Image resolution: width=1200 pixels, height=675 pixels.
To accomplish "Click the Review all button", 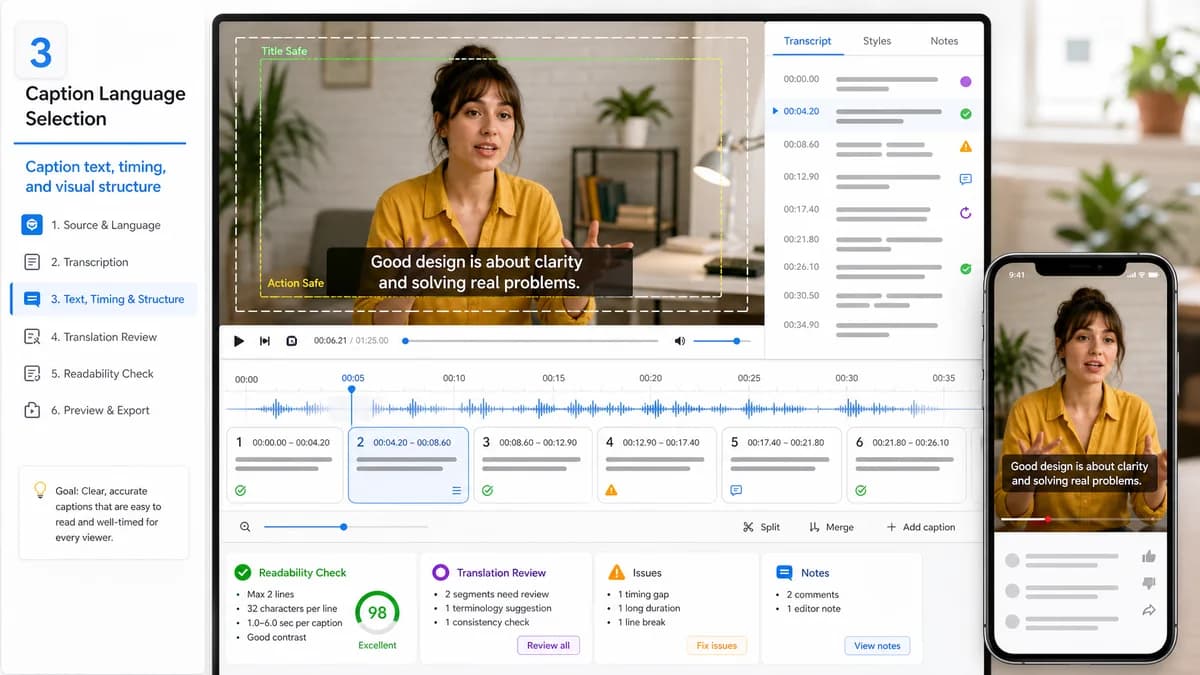I will [548, 645].
